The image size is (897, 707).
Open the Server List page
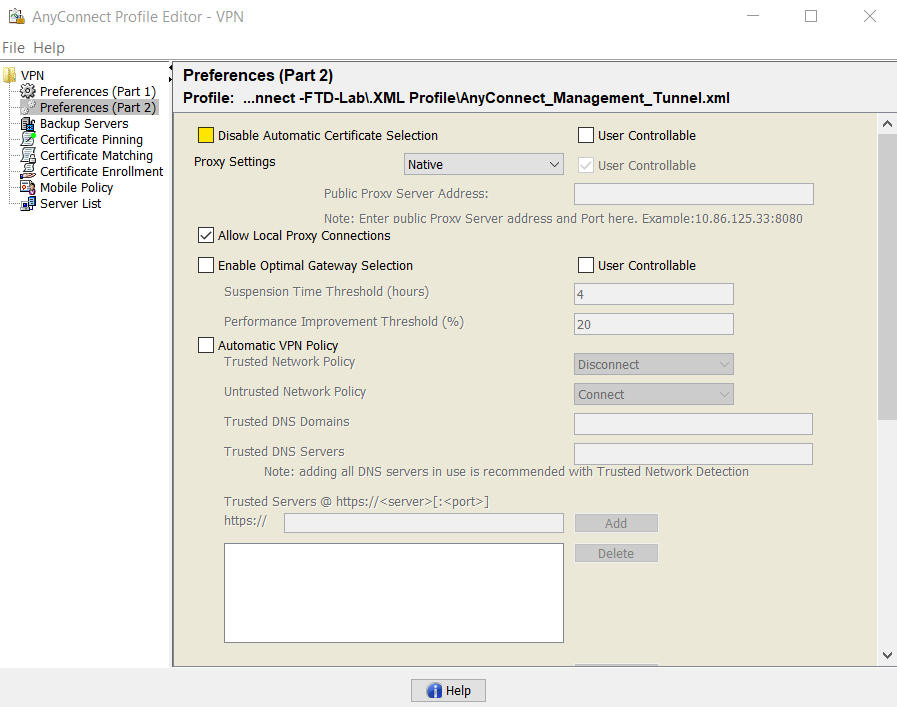pyautogui.click(x=70, y=204)
